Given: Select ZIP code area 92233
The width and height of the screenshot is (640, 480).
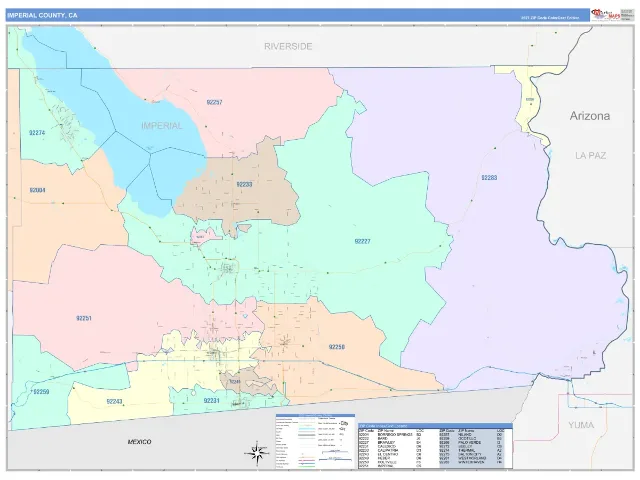Looking at the screenshot, I should point(244,184).
